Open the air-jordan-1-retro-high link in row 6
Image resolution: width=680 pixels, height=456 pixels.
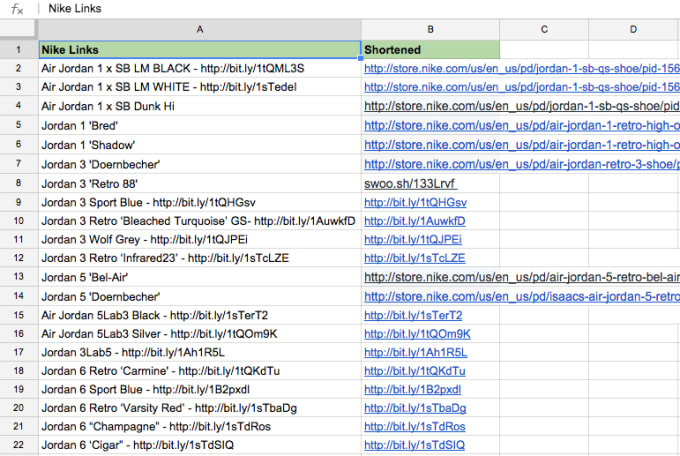522,145
